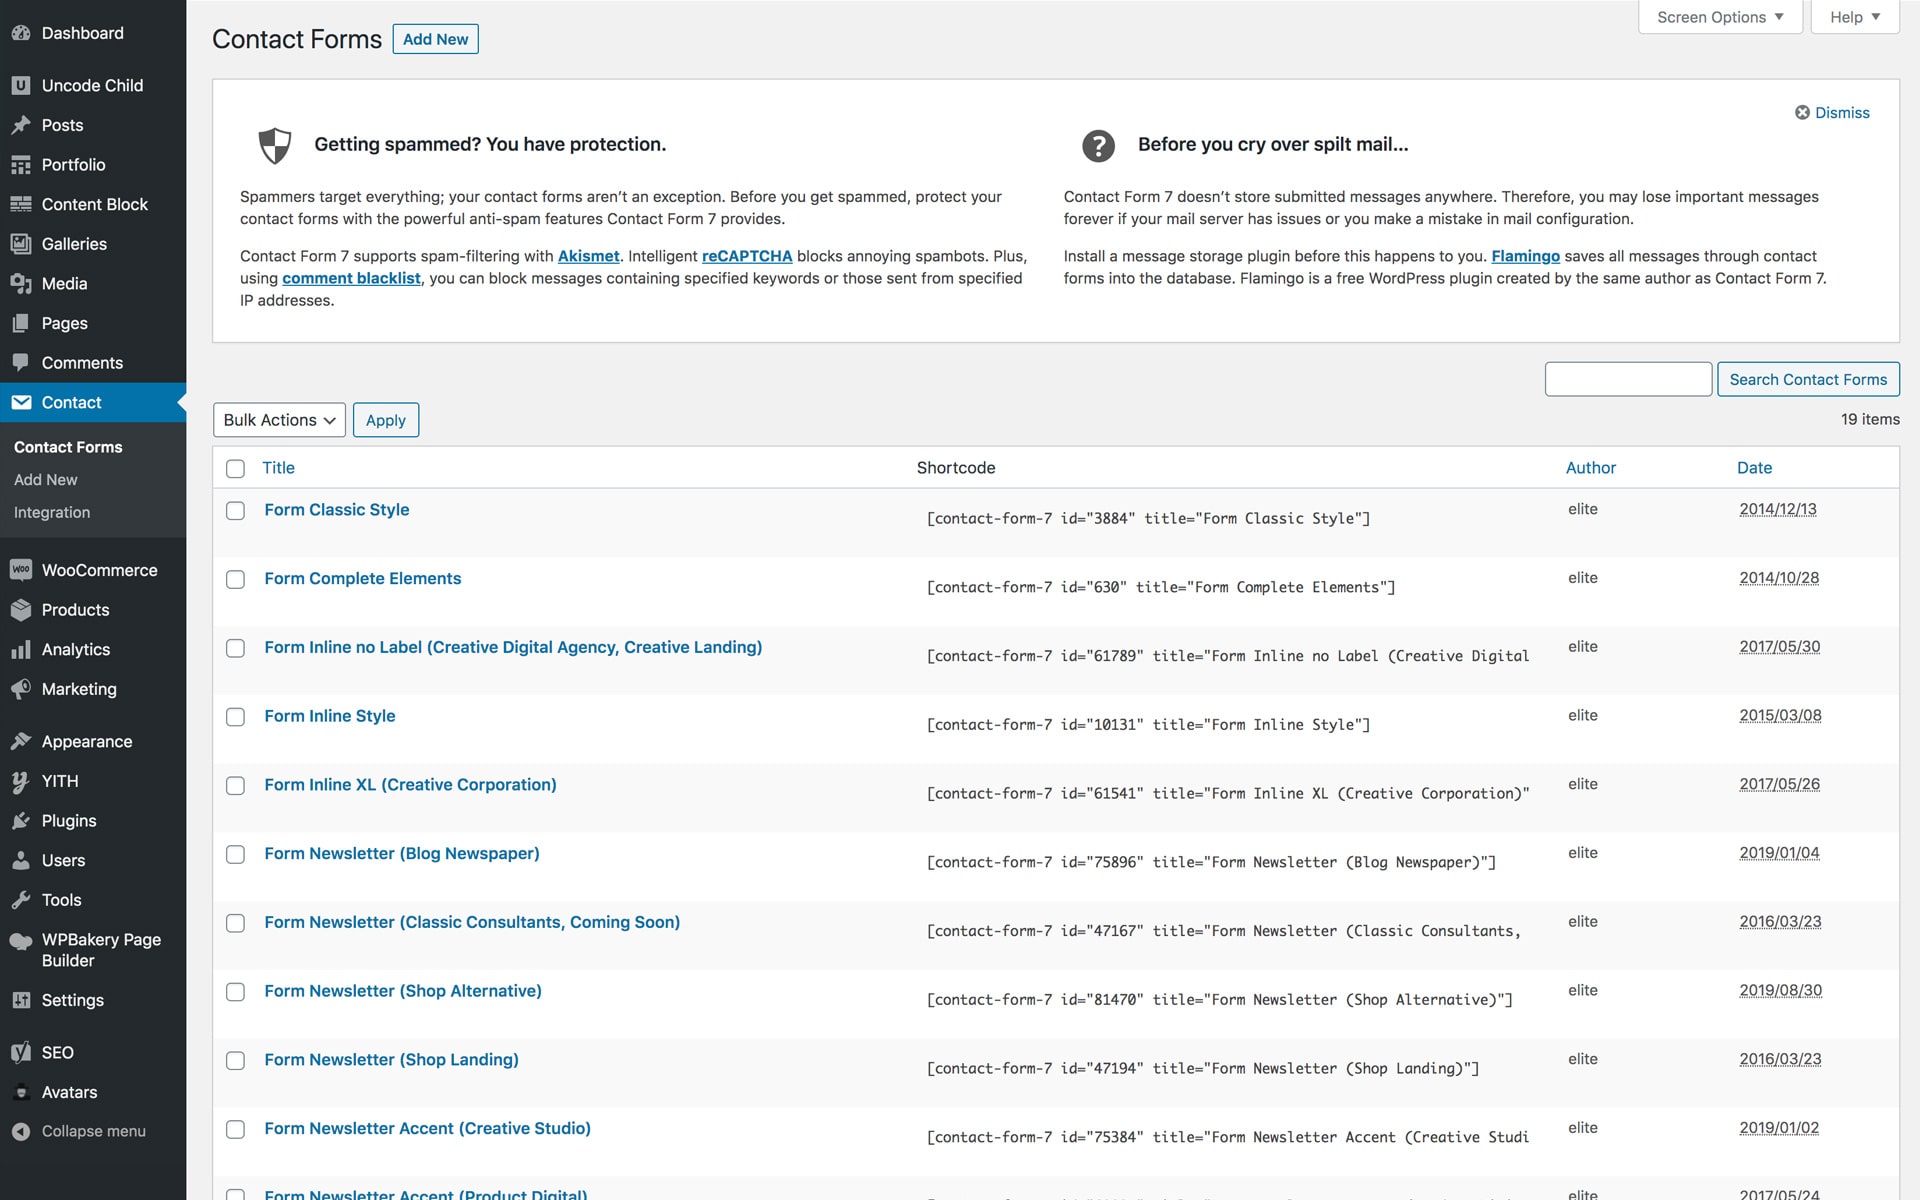Open the Integration submenu item
Viewport: 1920px width, 1200px height.
pyautogui.click(x=52, y=512)
